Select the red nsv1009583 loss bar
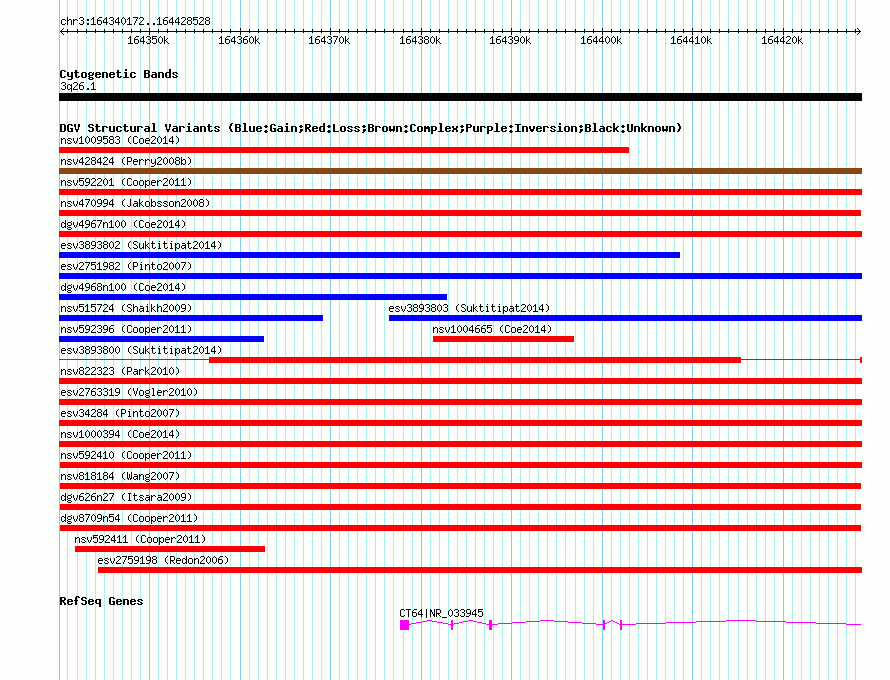 click(x=344, y=150)
